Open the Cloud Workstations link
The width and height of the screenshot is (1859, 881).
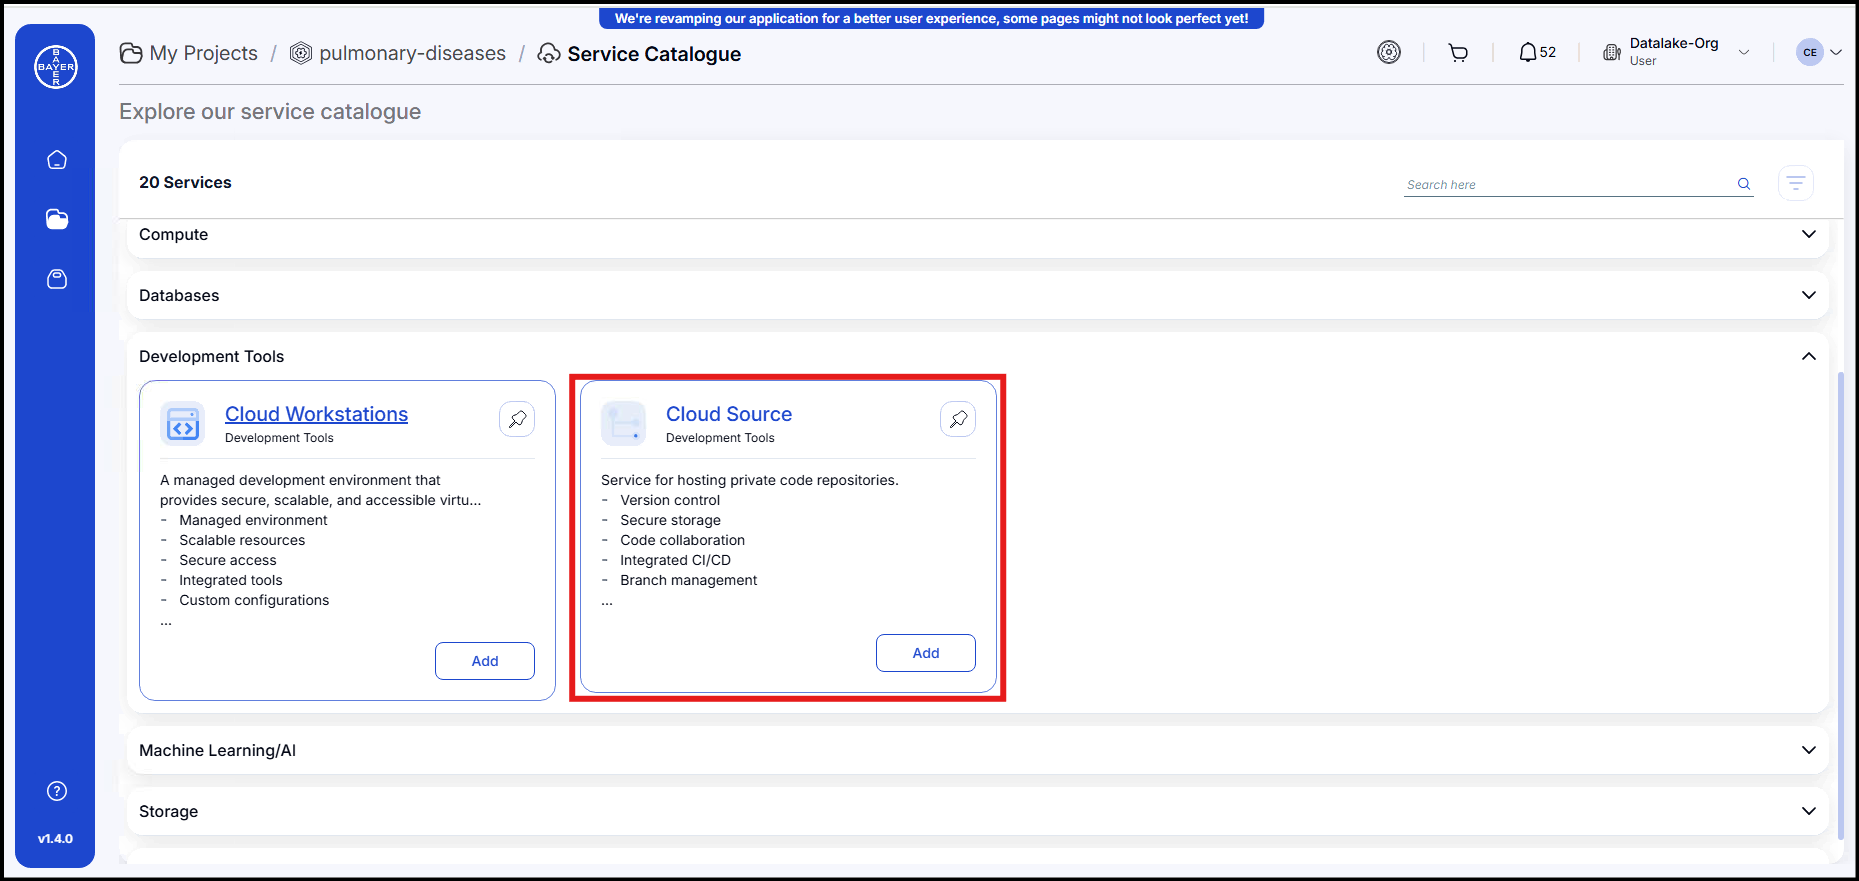point(316,414)
